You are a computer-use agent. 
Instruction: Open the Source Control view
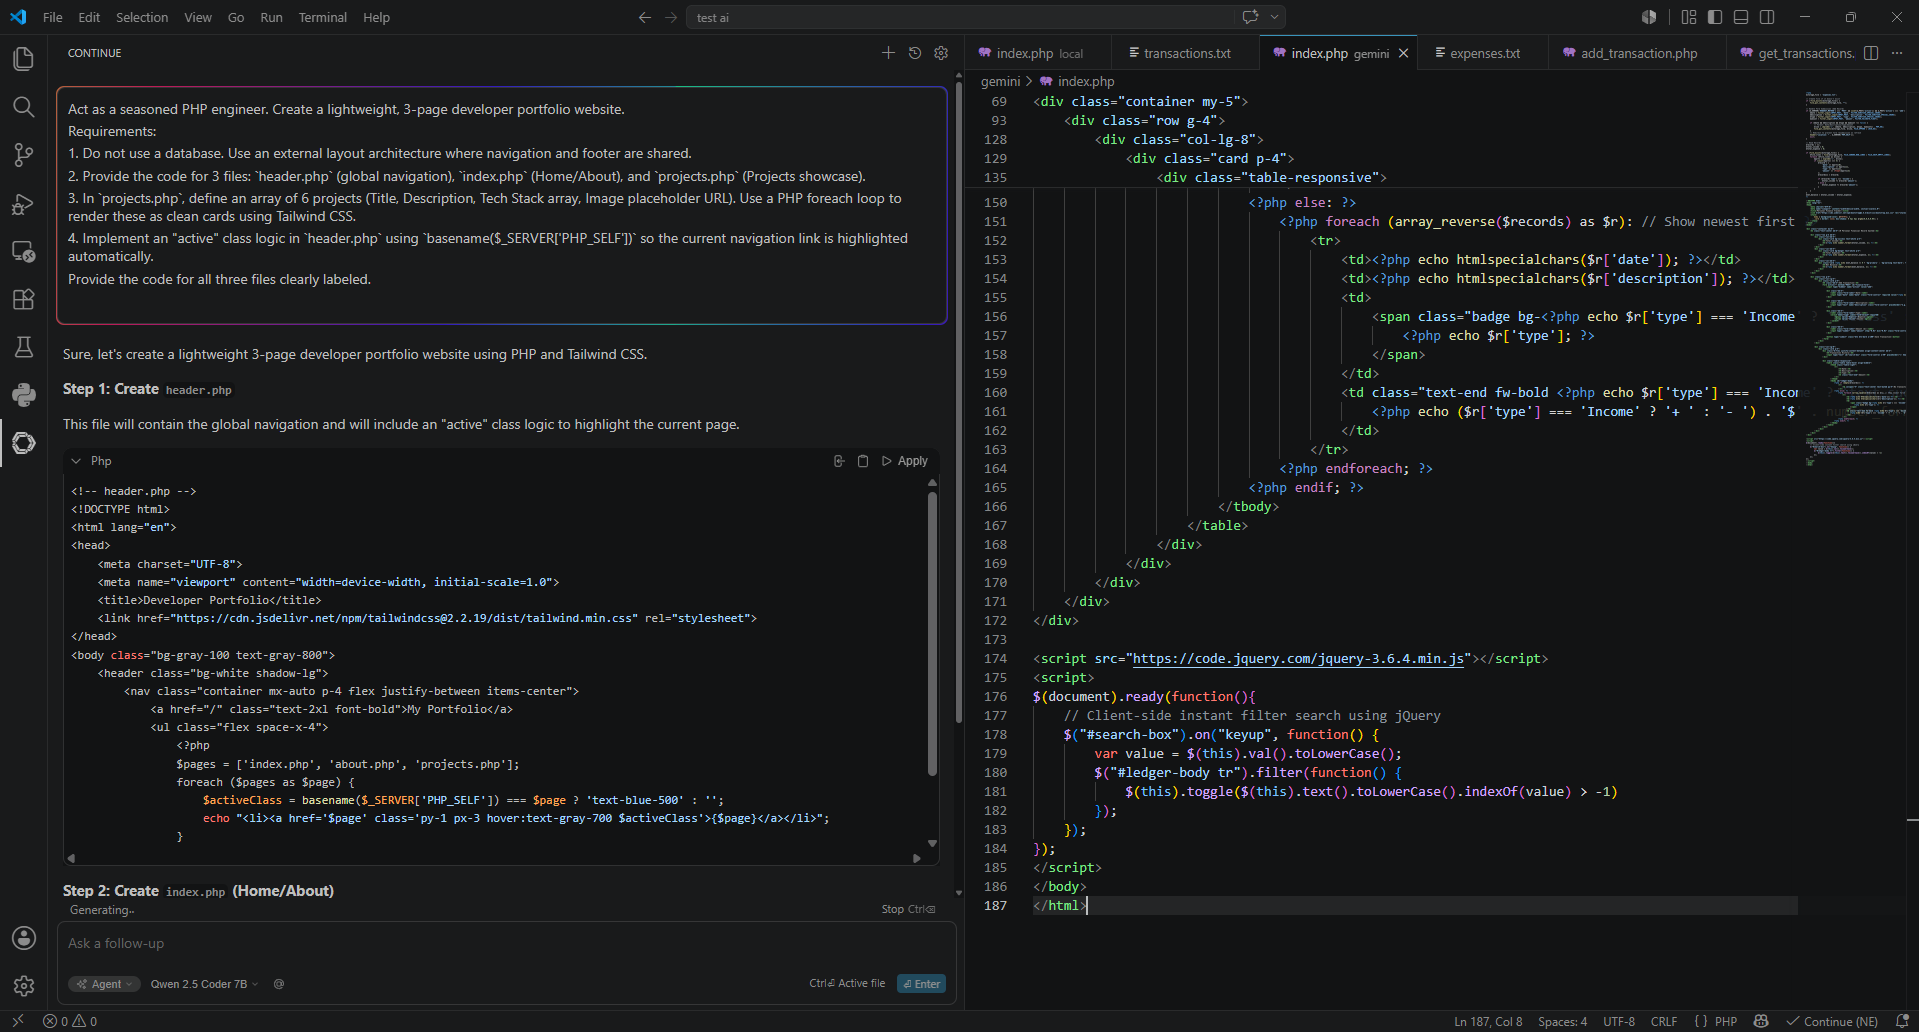(x=23, y=155)
